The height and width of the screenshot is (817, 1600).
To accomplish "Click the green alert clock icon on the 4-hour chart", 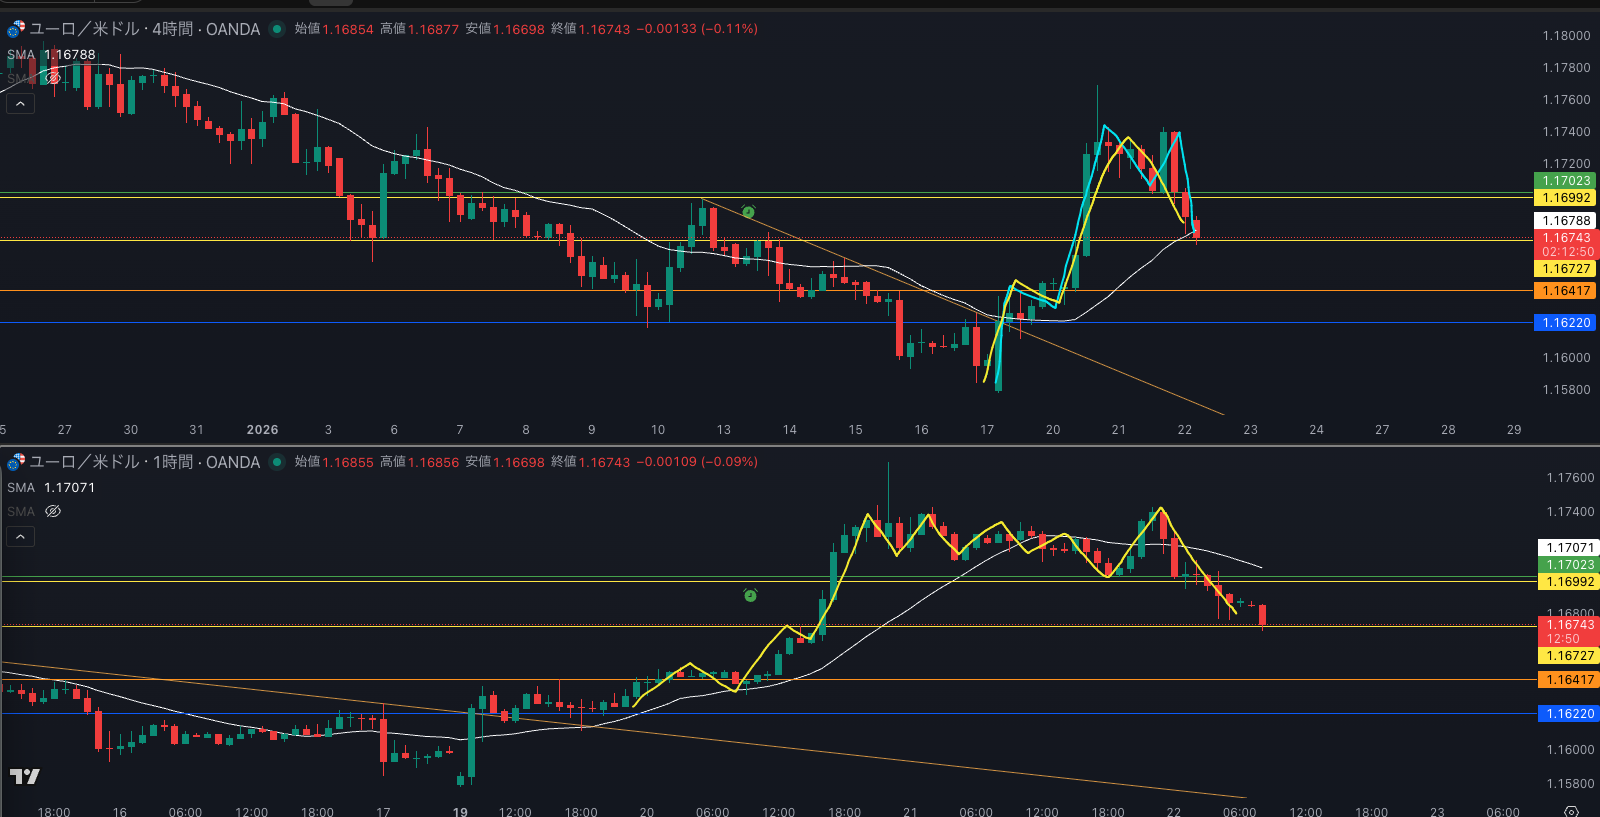I will click(748, 212).
